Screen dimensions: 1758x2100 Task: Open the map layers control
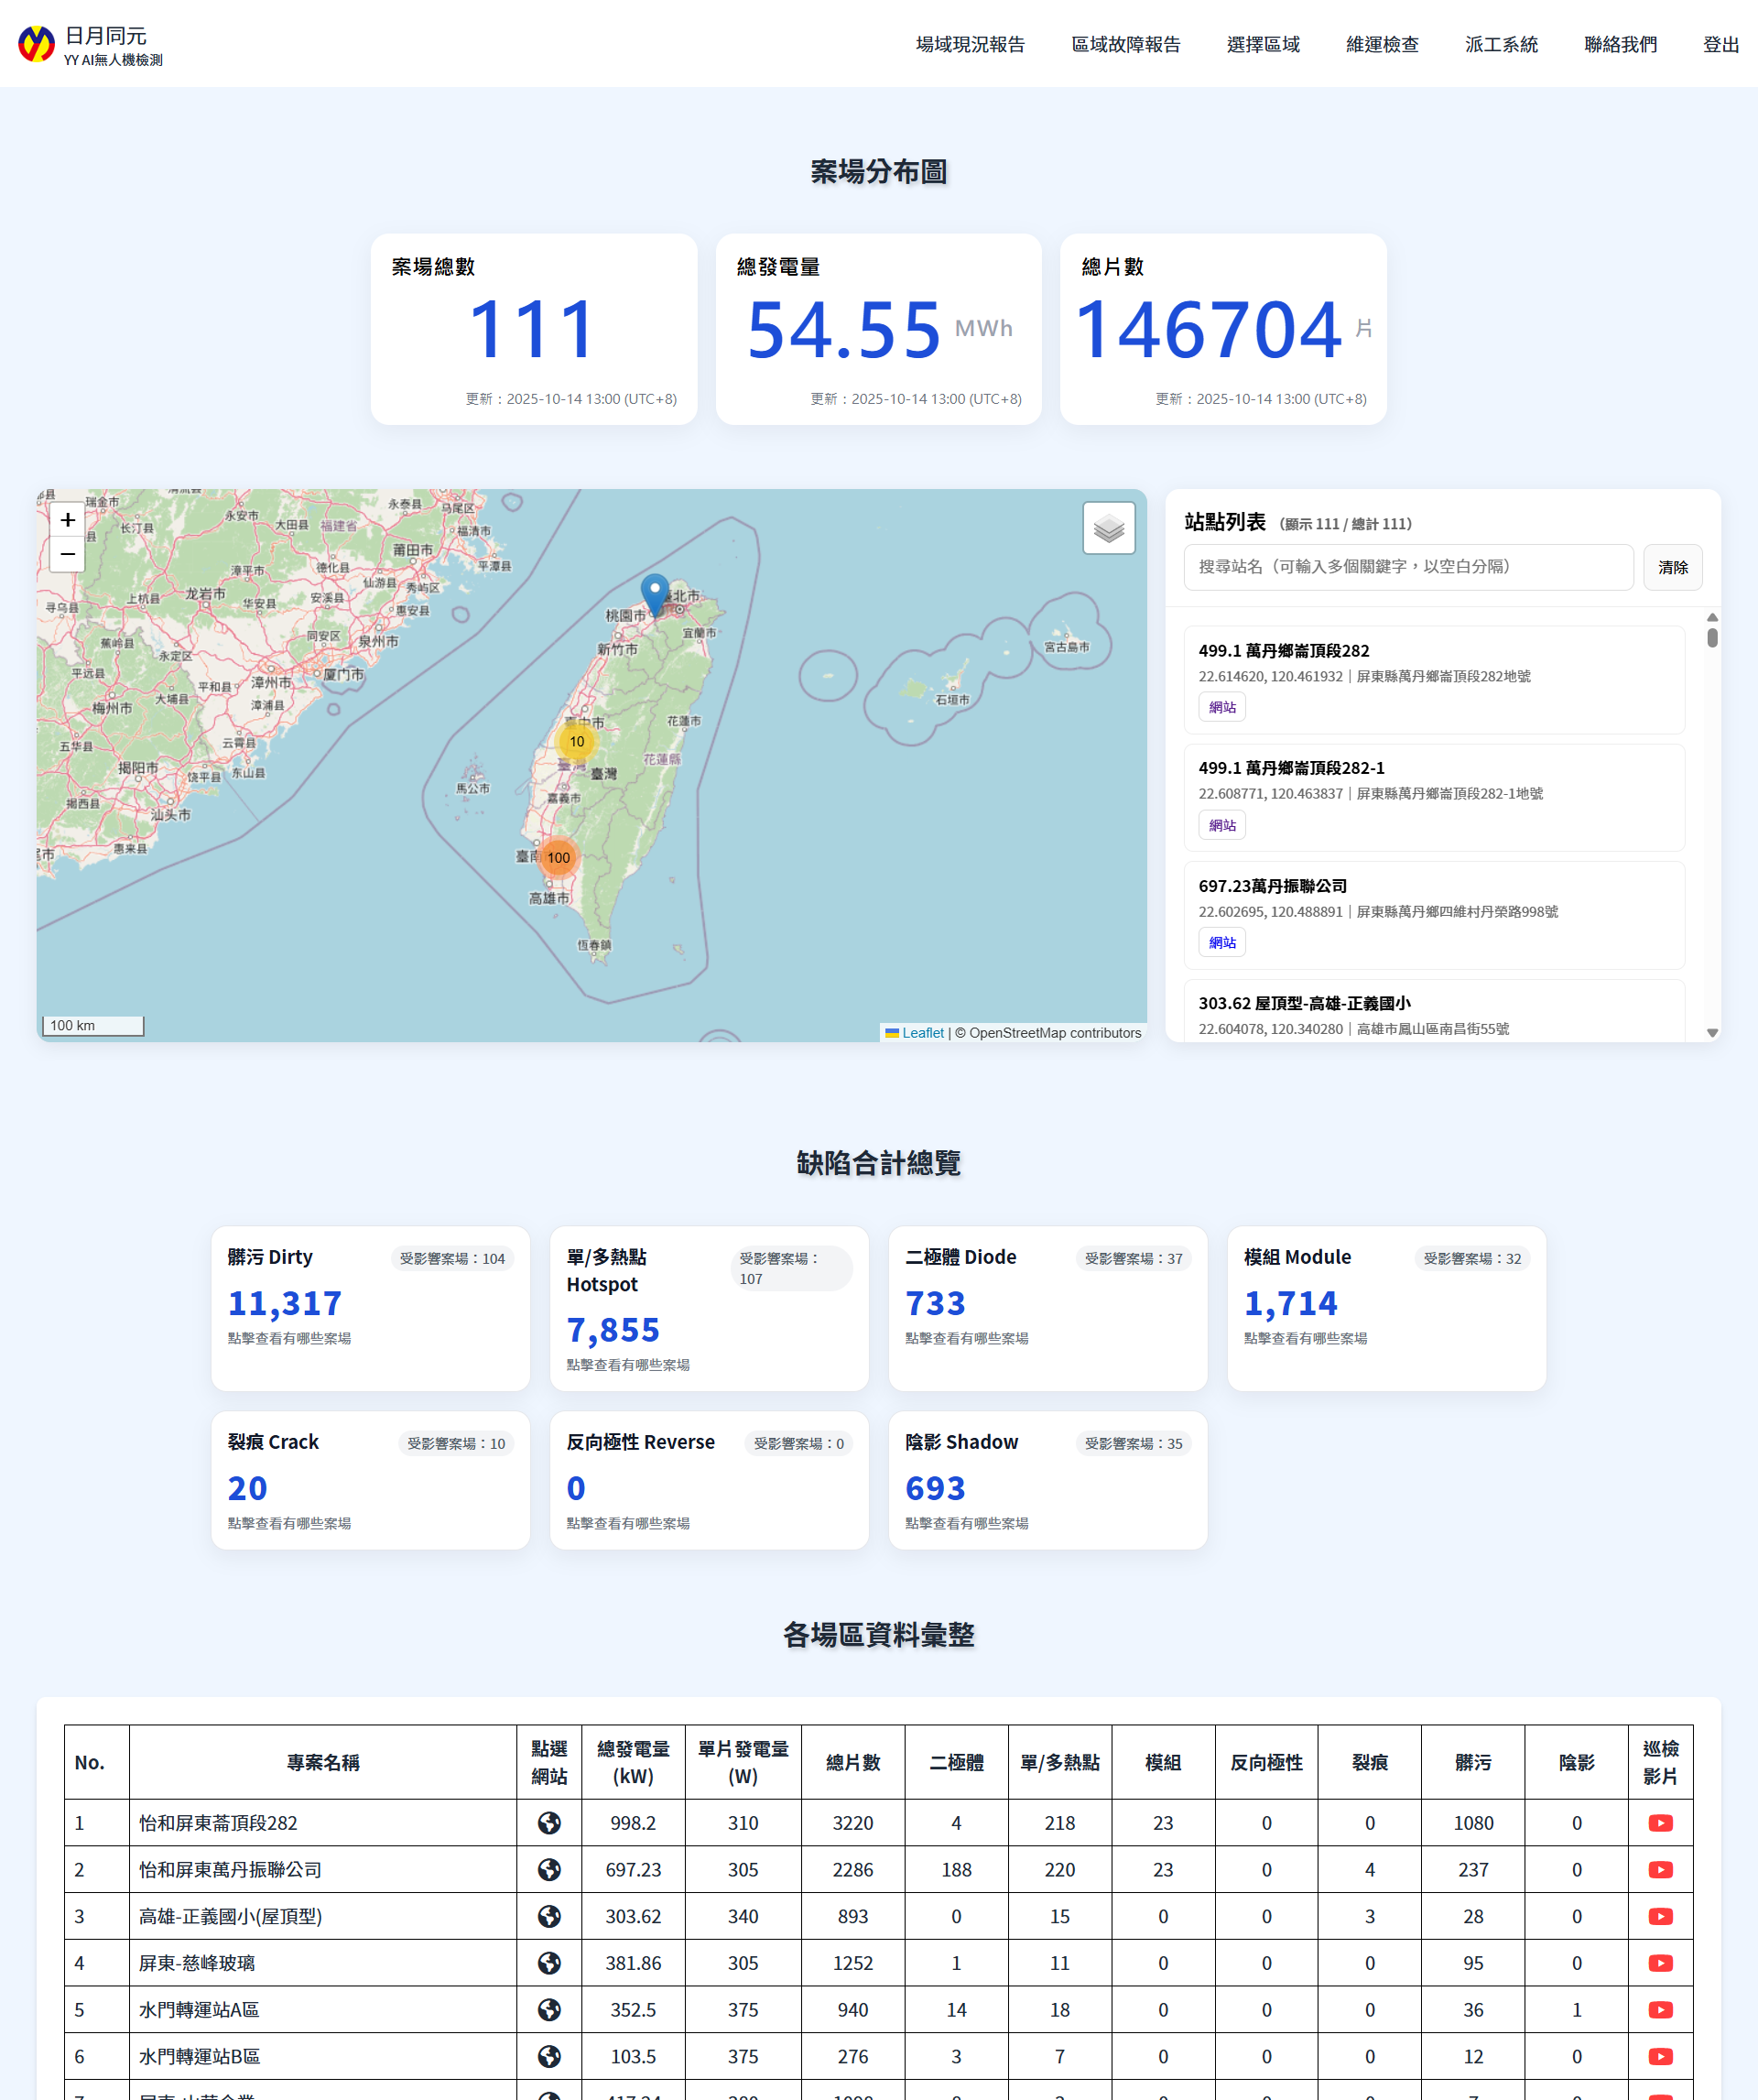click(x=1107, y=528)
